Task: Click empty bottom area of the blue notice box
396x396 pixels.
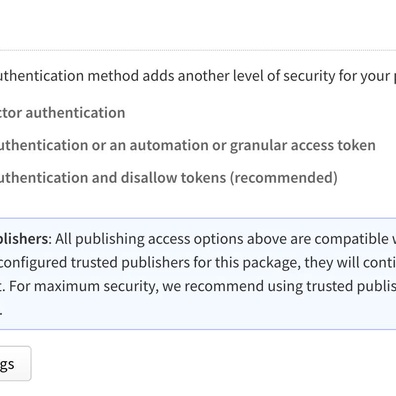Action: pyautogui.click(x=200, y=315)
